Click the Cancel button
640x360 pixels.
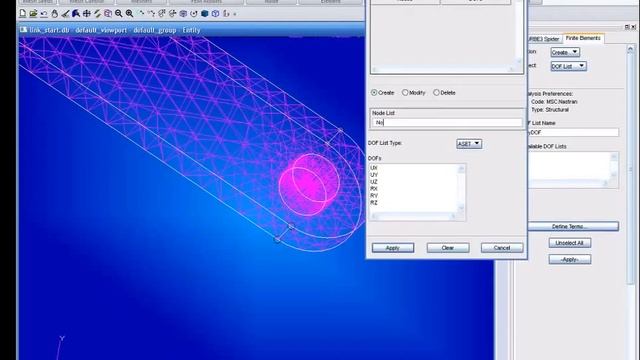(502, 248)
